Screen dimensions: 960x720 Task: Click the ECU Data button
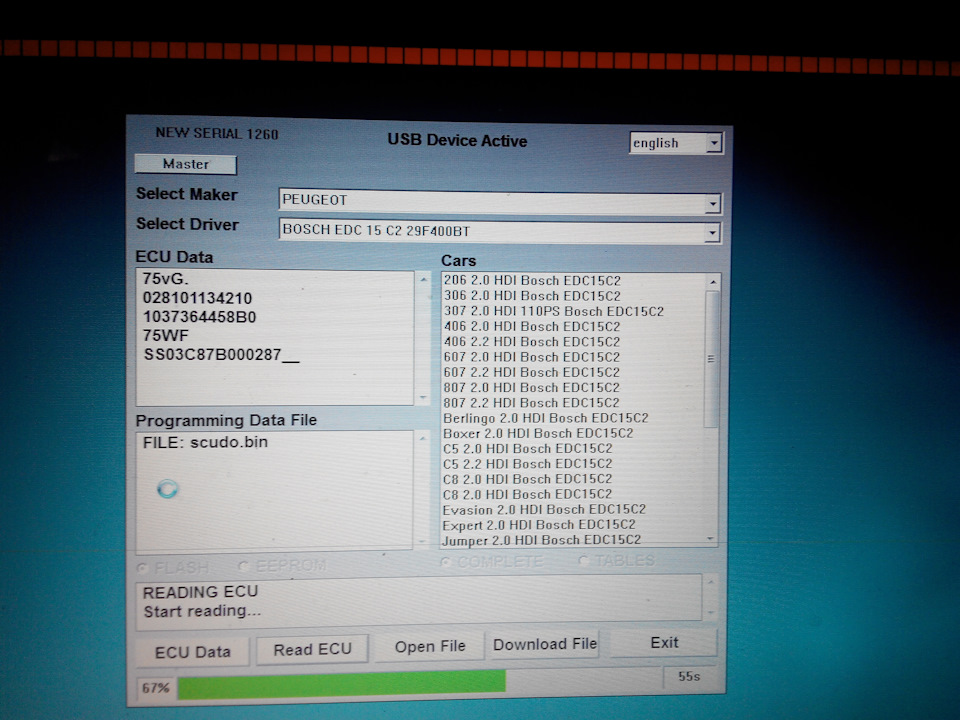click(x=192, y=652)
